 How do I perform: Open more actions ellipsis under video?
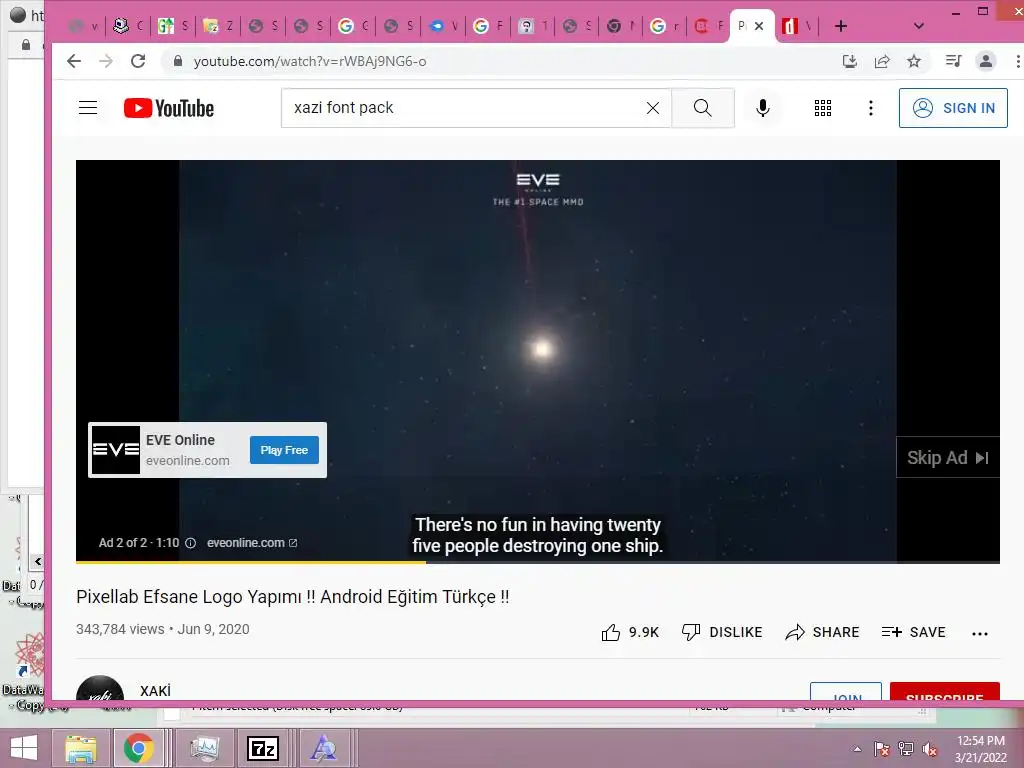980,633
